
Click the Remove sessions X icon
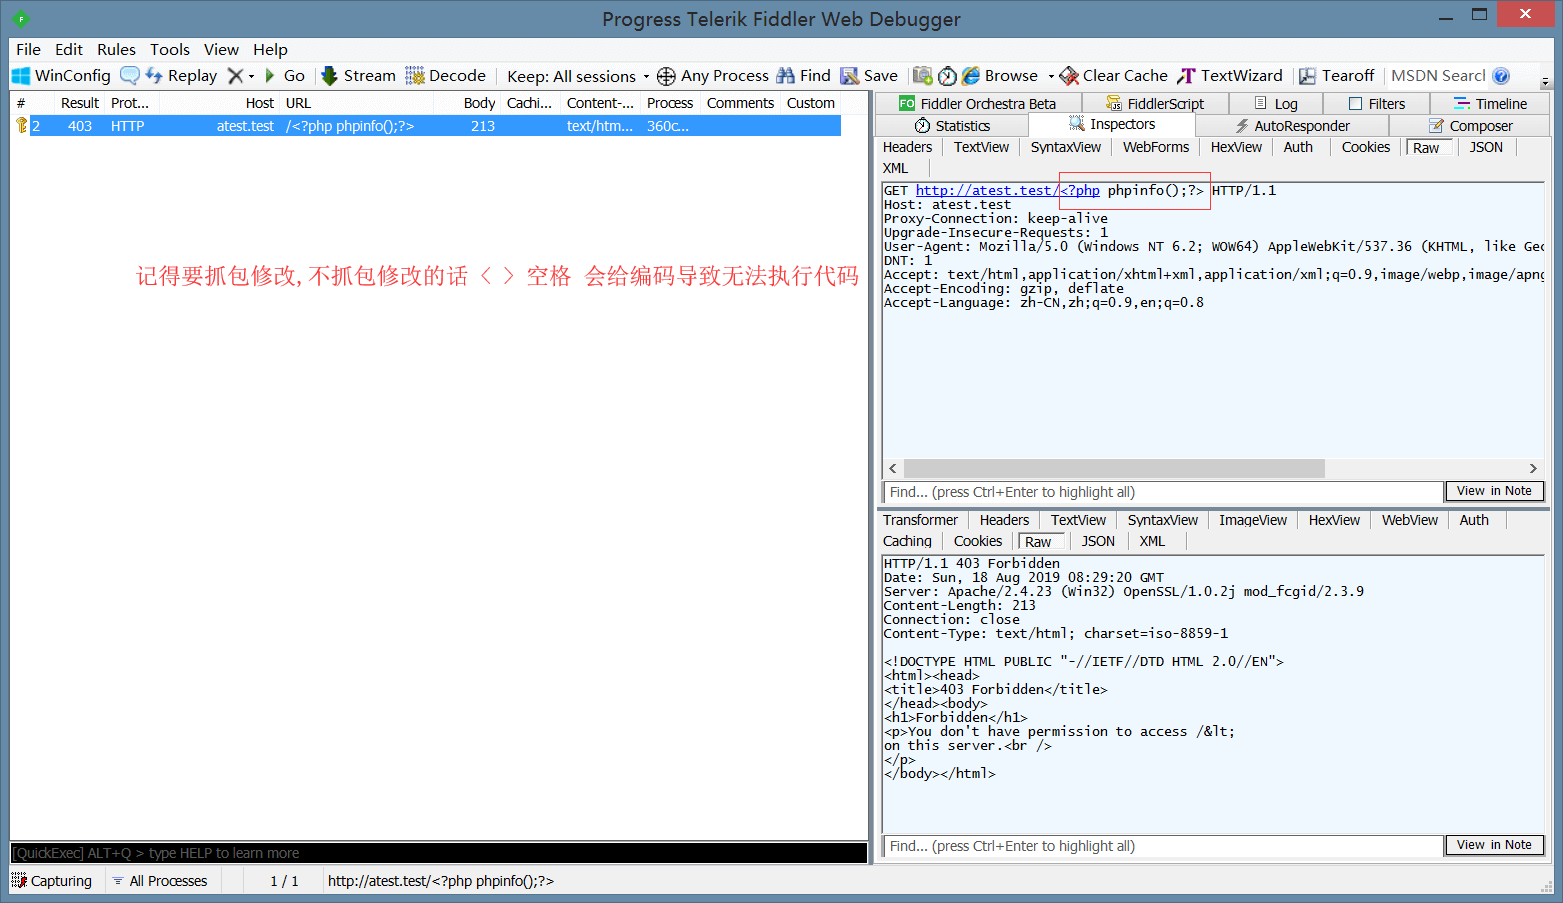(235, 76)
